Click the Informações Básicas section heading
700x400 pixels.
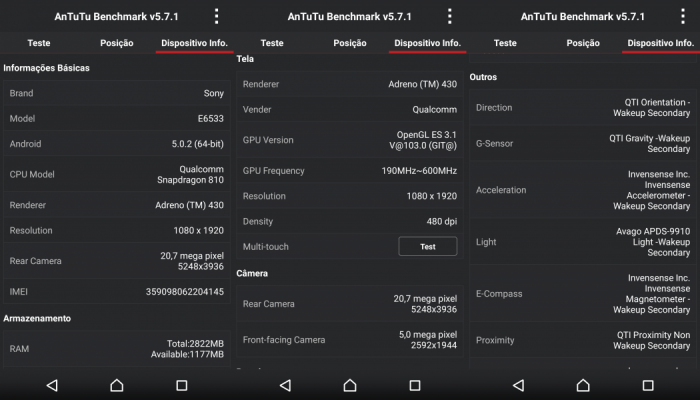[x=46, y=68]
